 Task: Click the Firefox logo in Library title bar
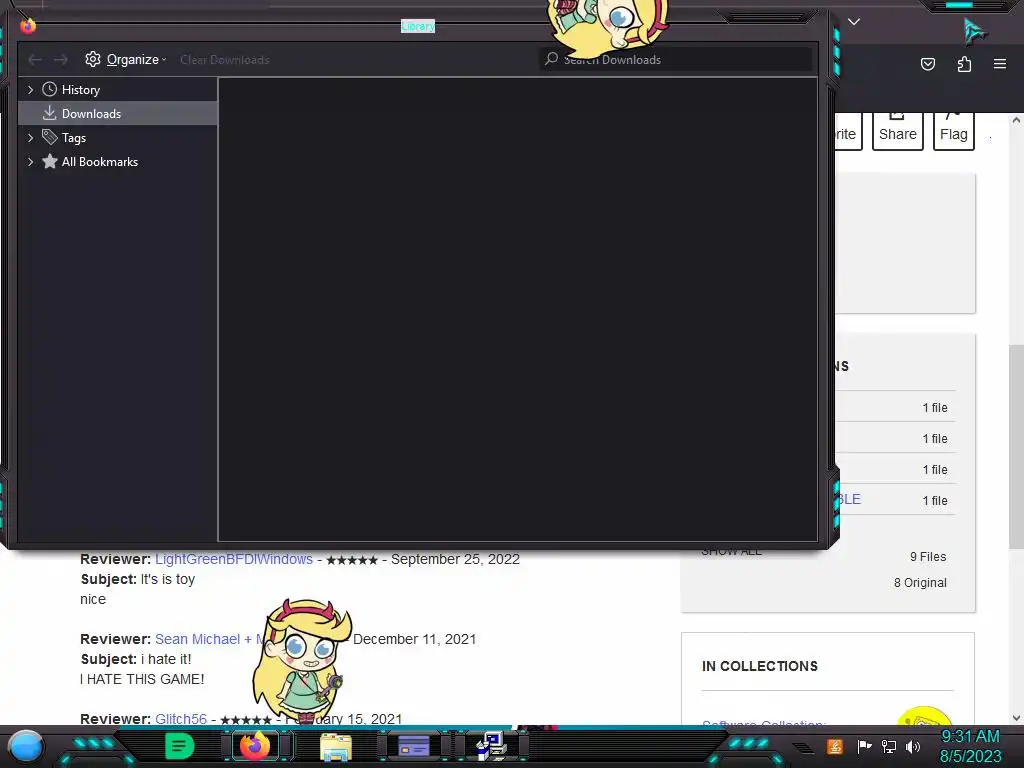(x=27, y=25)
